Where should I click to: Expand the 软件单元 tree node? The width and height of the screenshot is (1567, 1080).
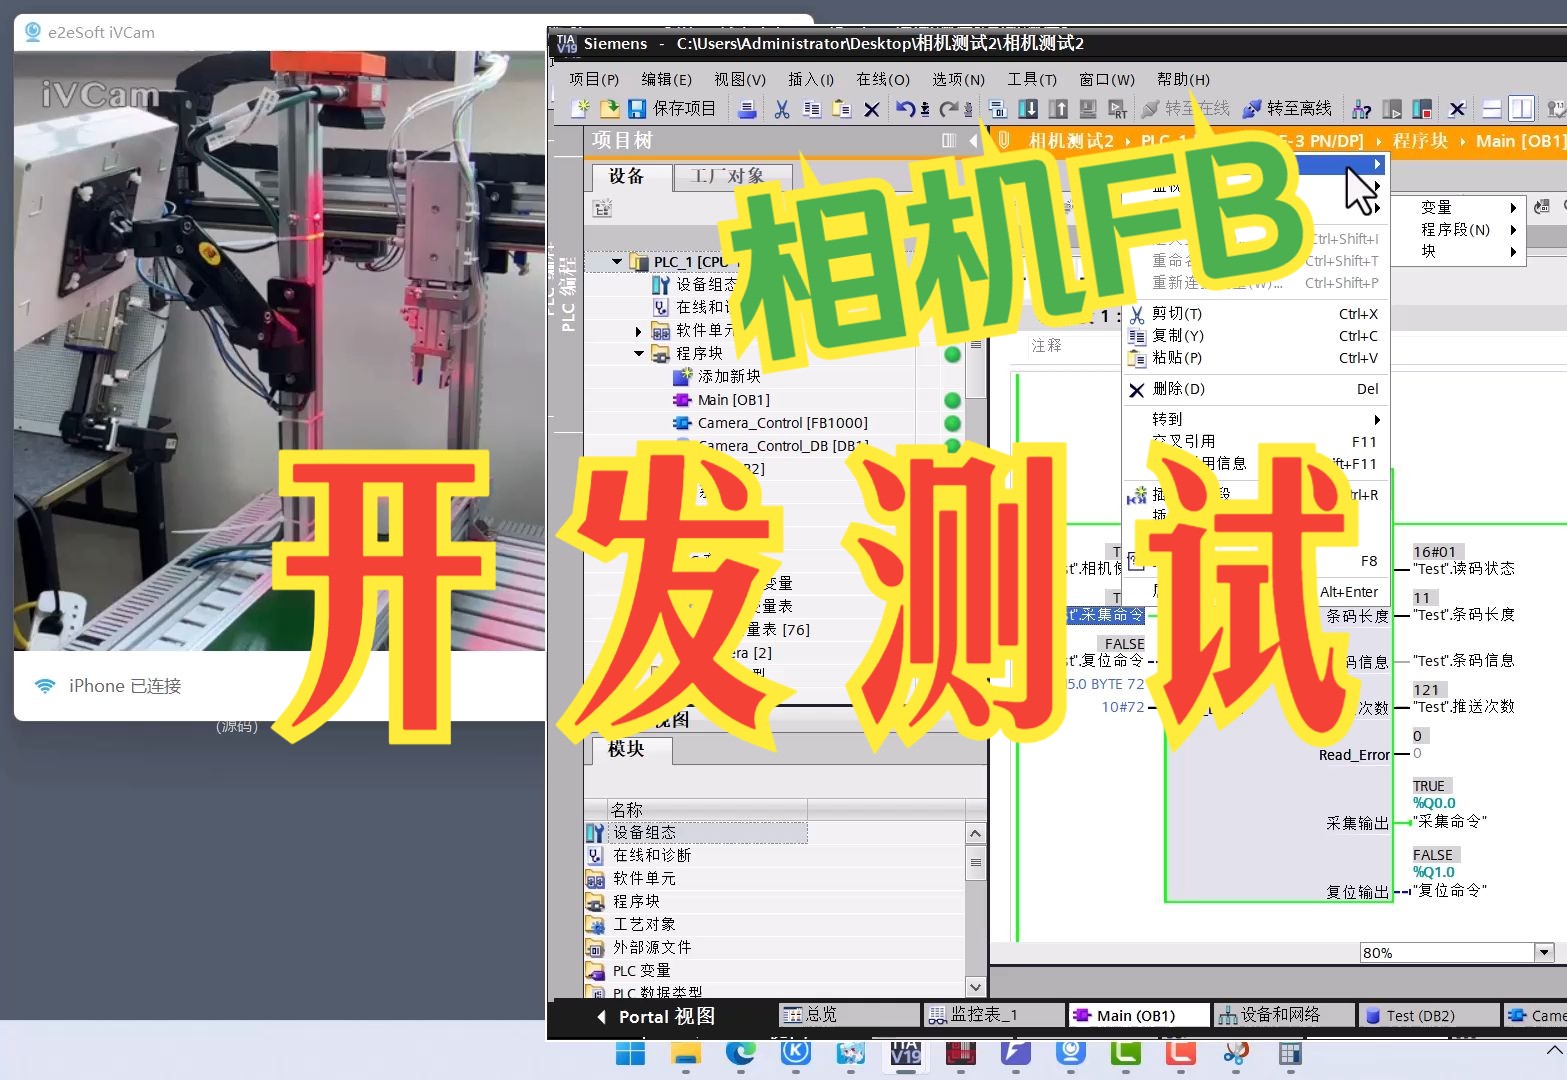point(639,330)
